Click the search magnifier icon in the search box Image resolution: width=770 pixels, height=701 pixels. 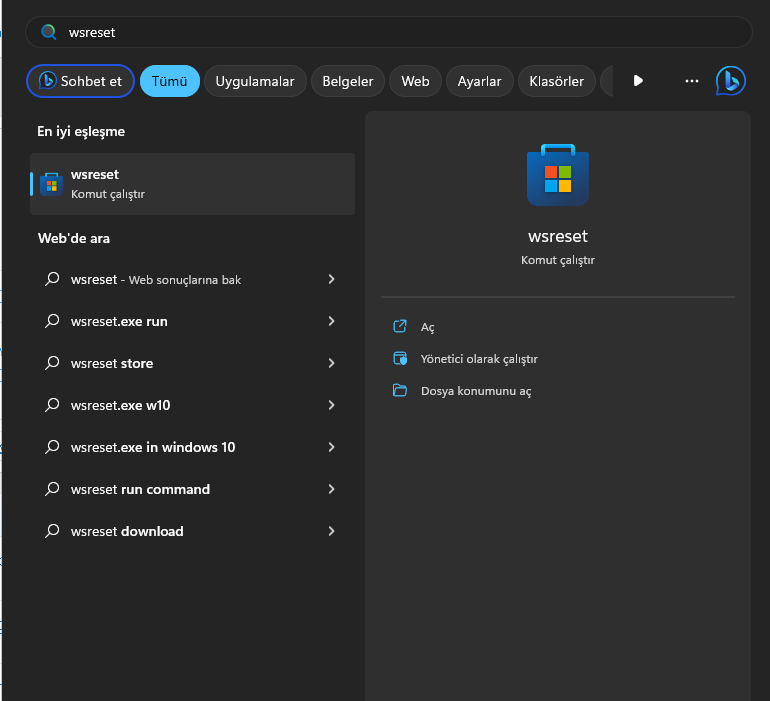pos(48,32)
